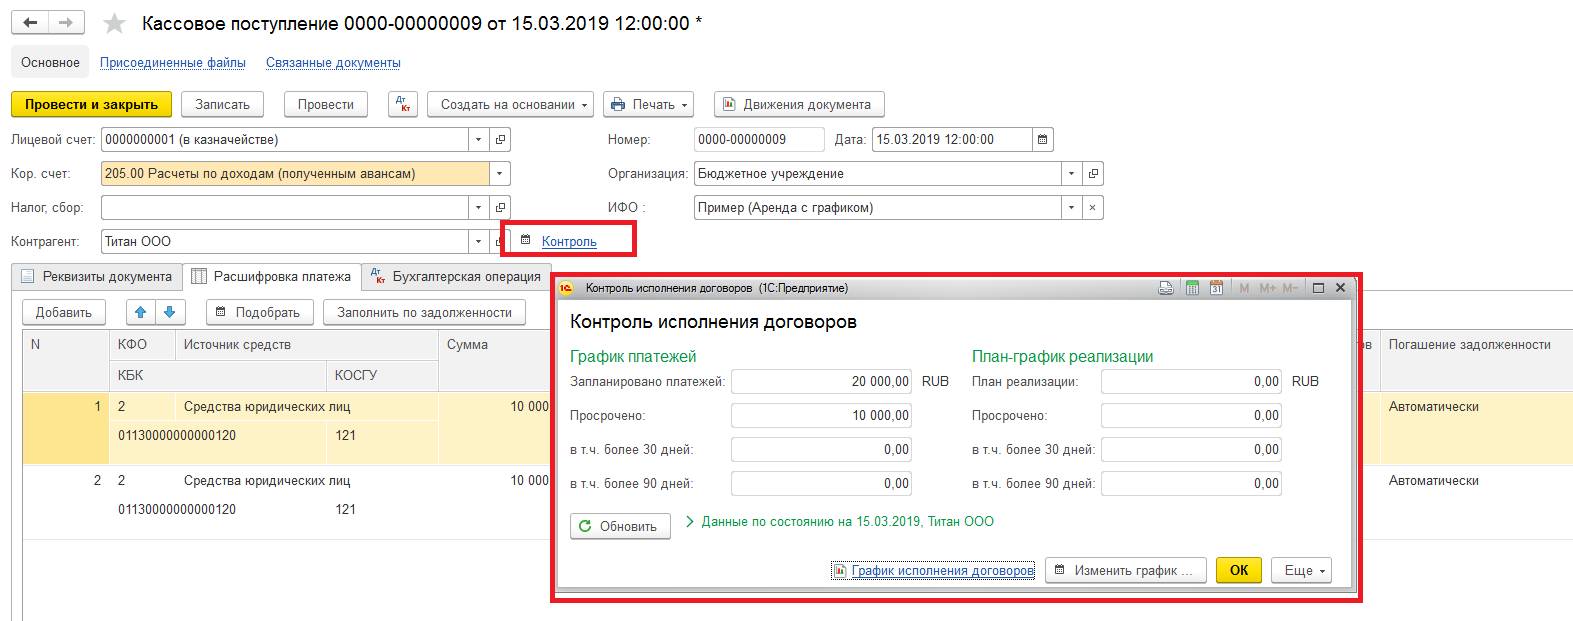Expand Кор. счет dropdown arrow
This screenshot has height=621, width=1573.
(500, 174)
